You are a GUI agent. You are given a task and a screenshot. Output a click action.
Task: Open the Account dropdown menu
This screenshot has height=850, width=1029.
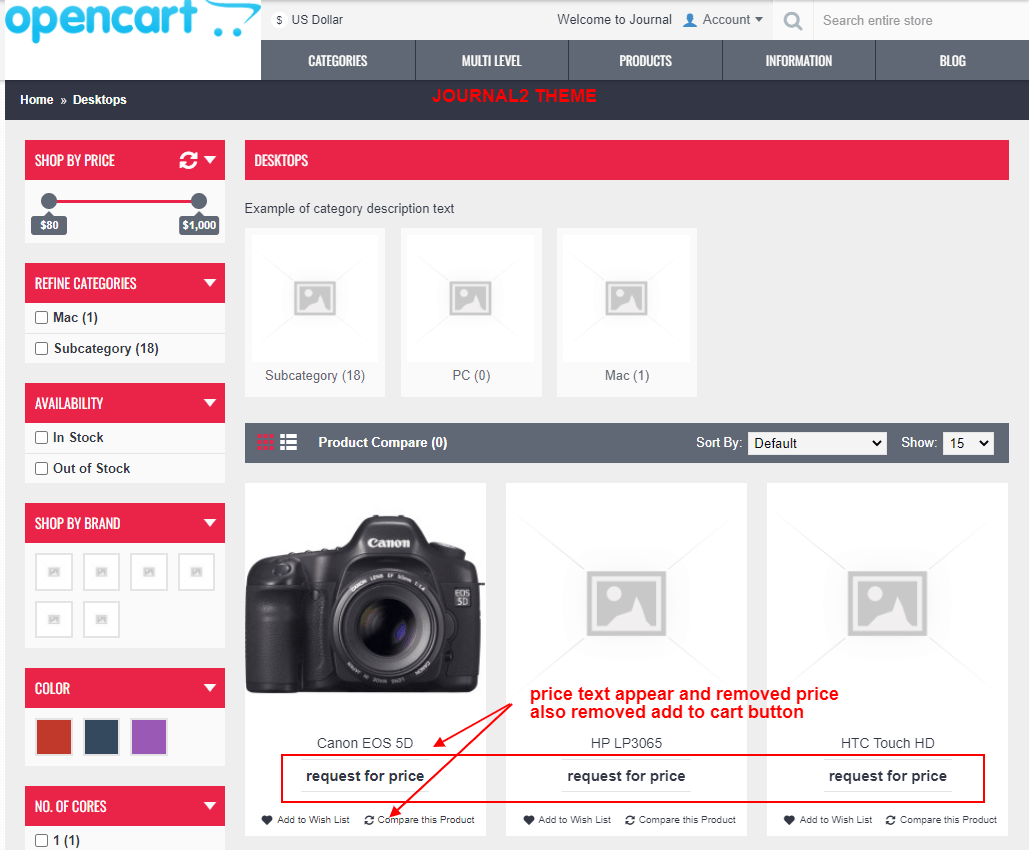pos(722,19)
